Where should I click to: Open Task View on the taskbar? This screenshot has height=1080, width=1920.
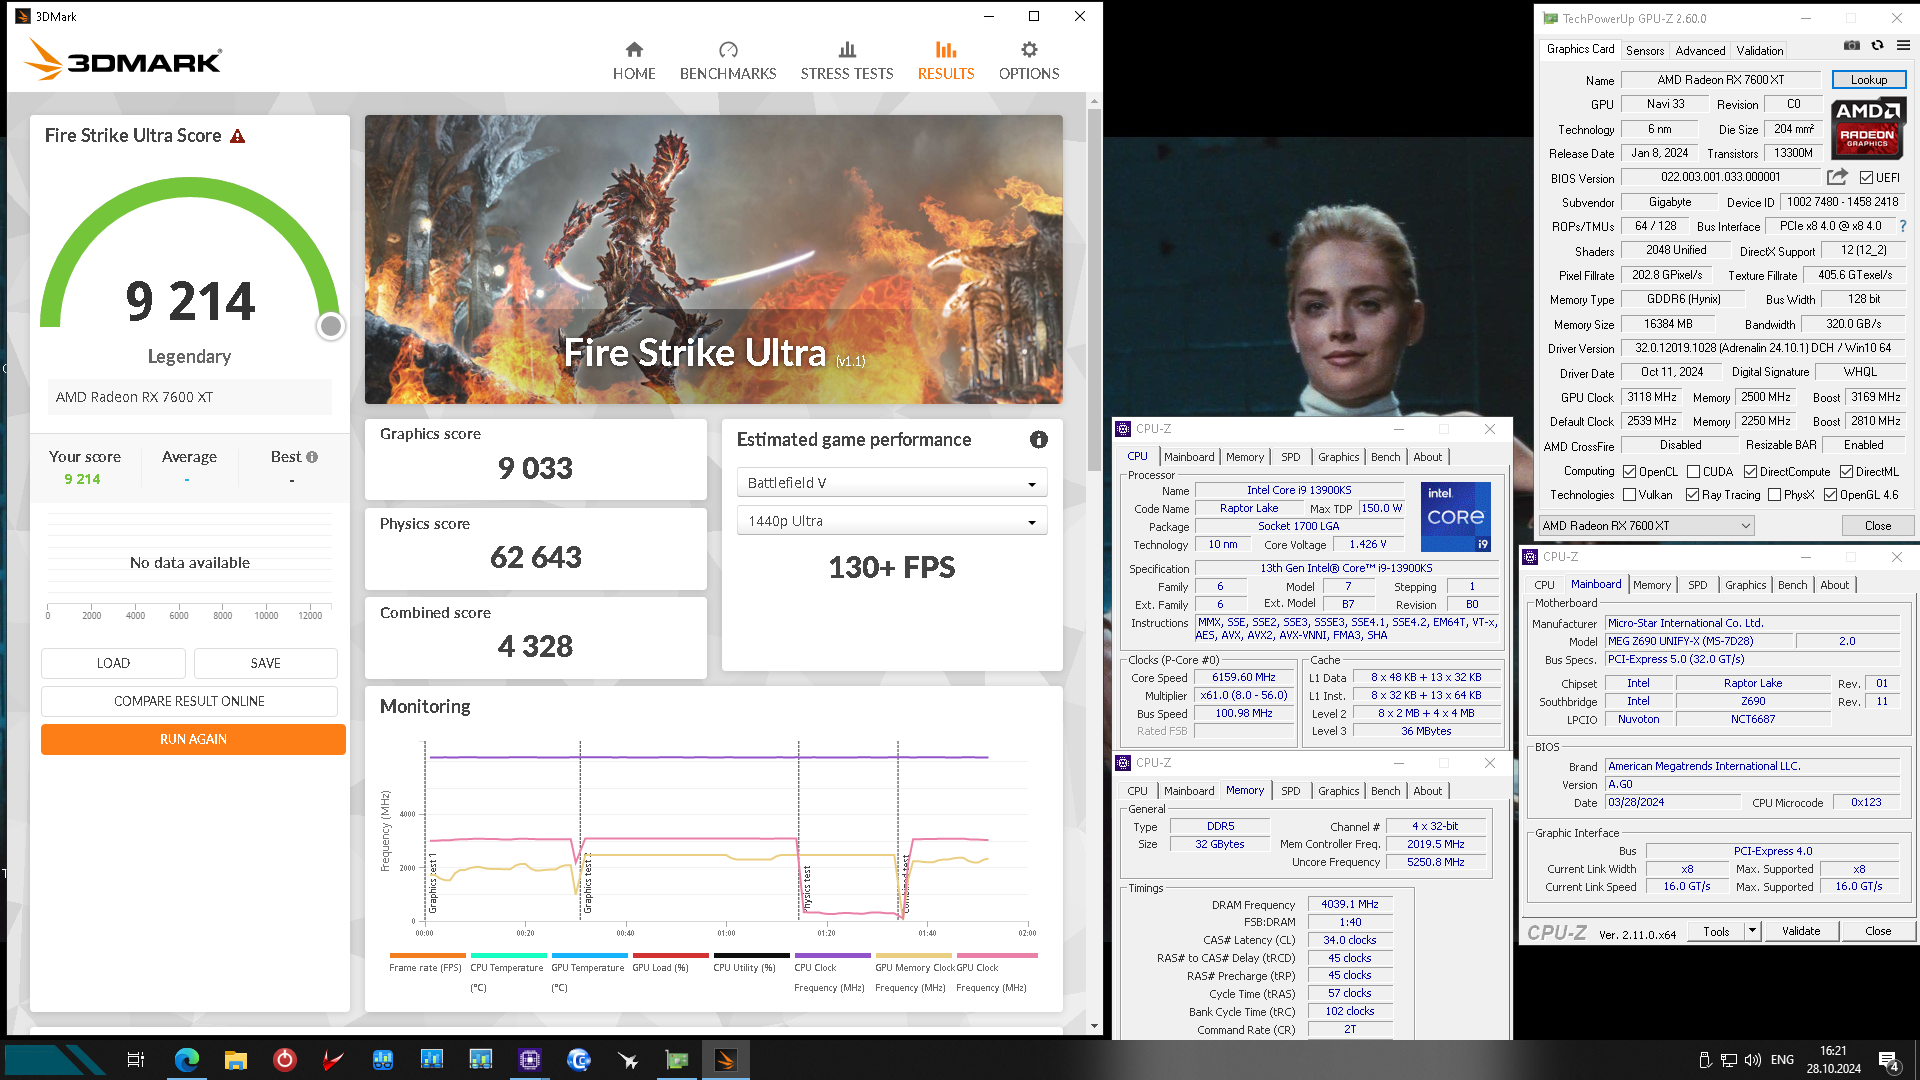136,1060
